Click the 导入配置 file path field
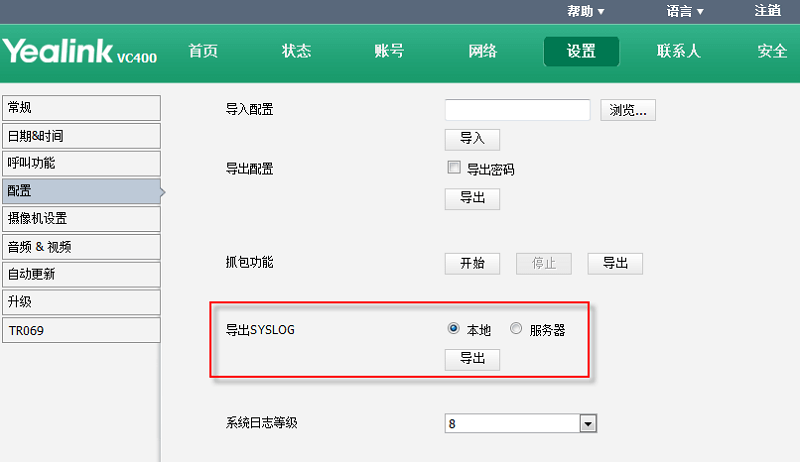 (x=517, y=110)
